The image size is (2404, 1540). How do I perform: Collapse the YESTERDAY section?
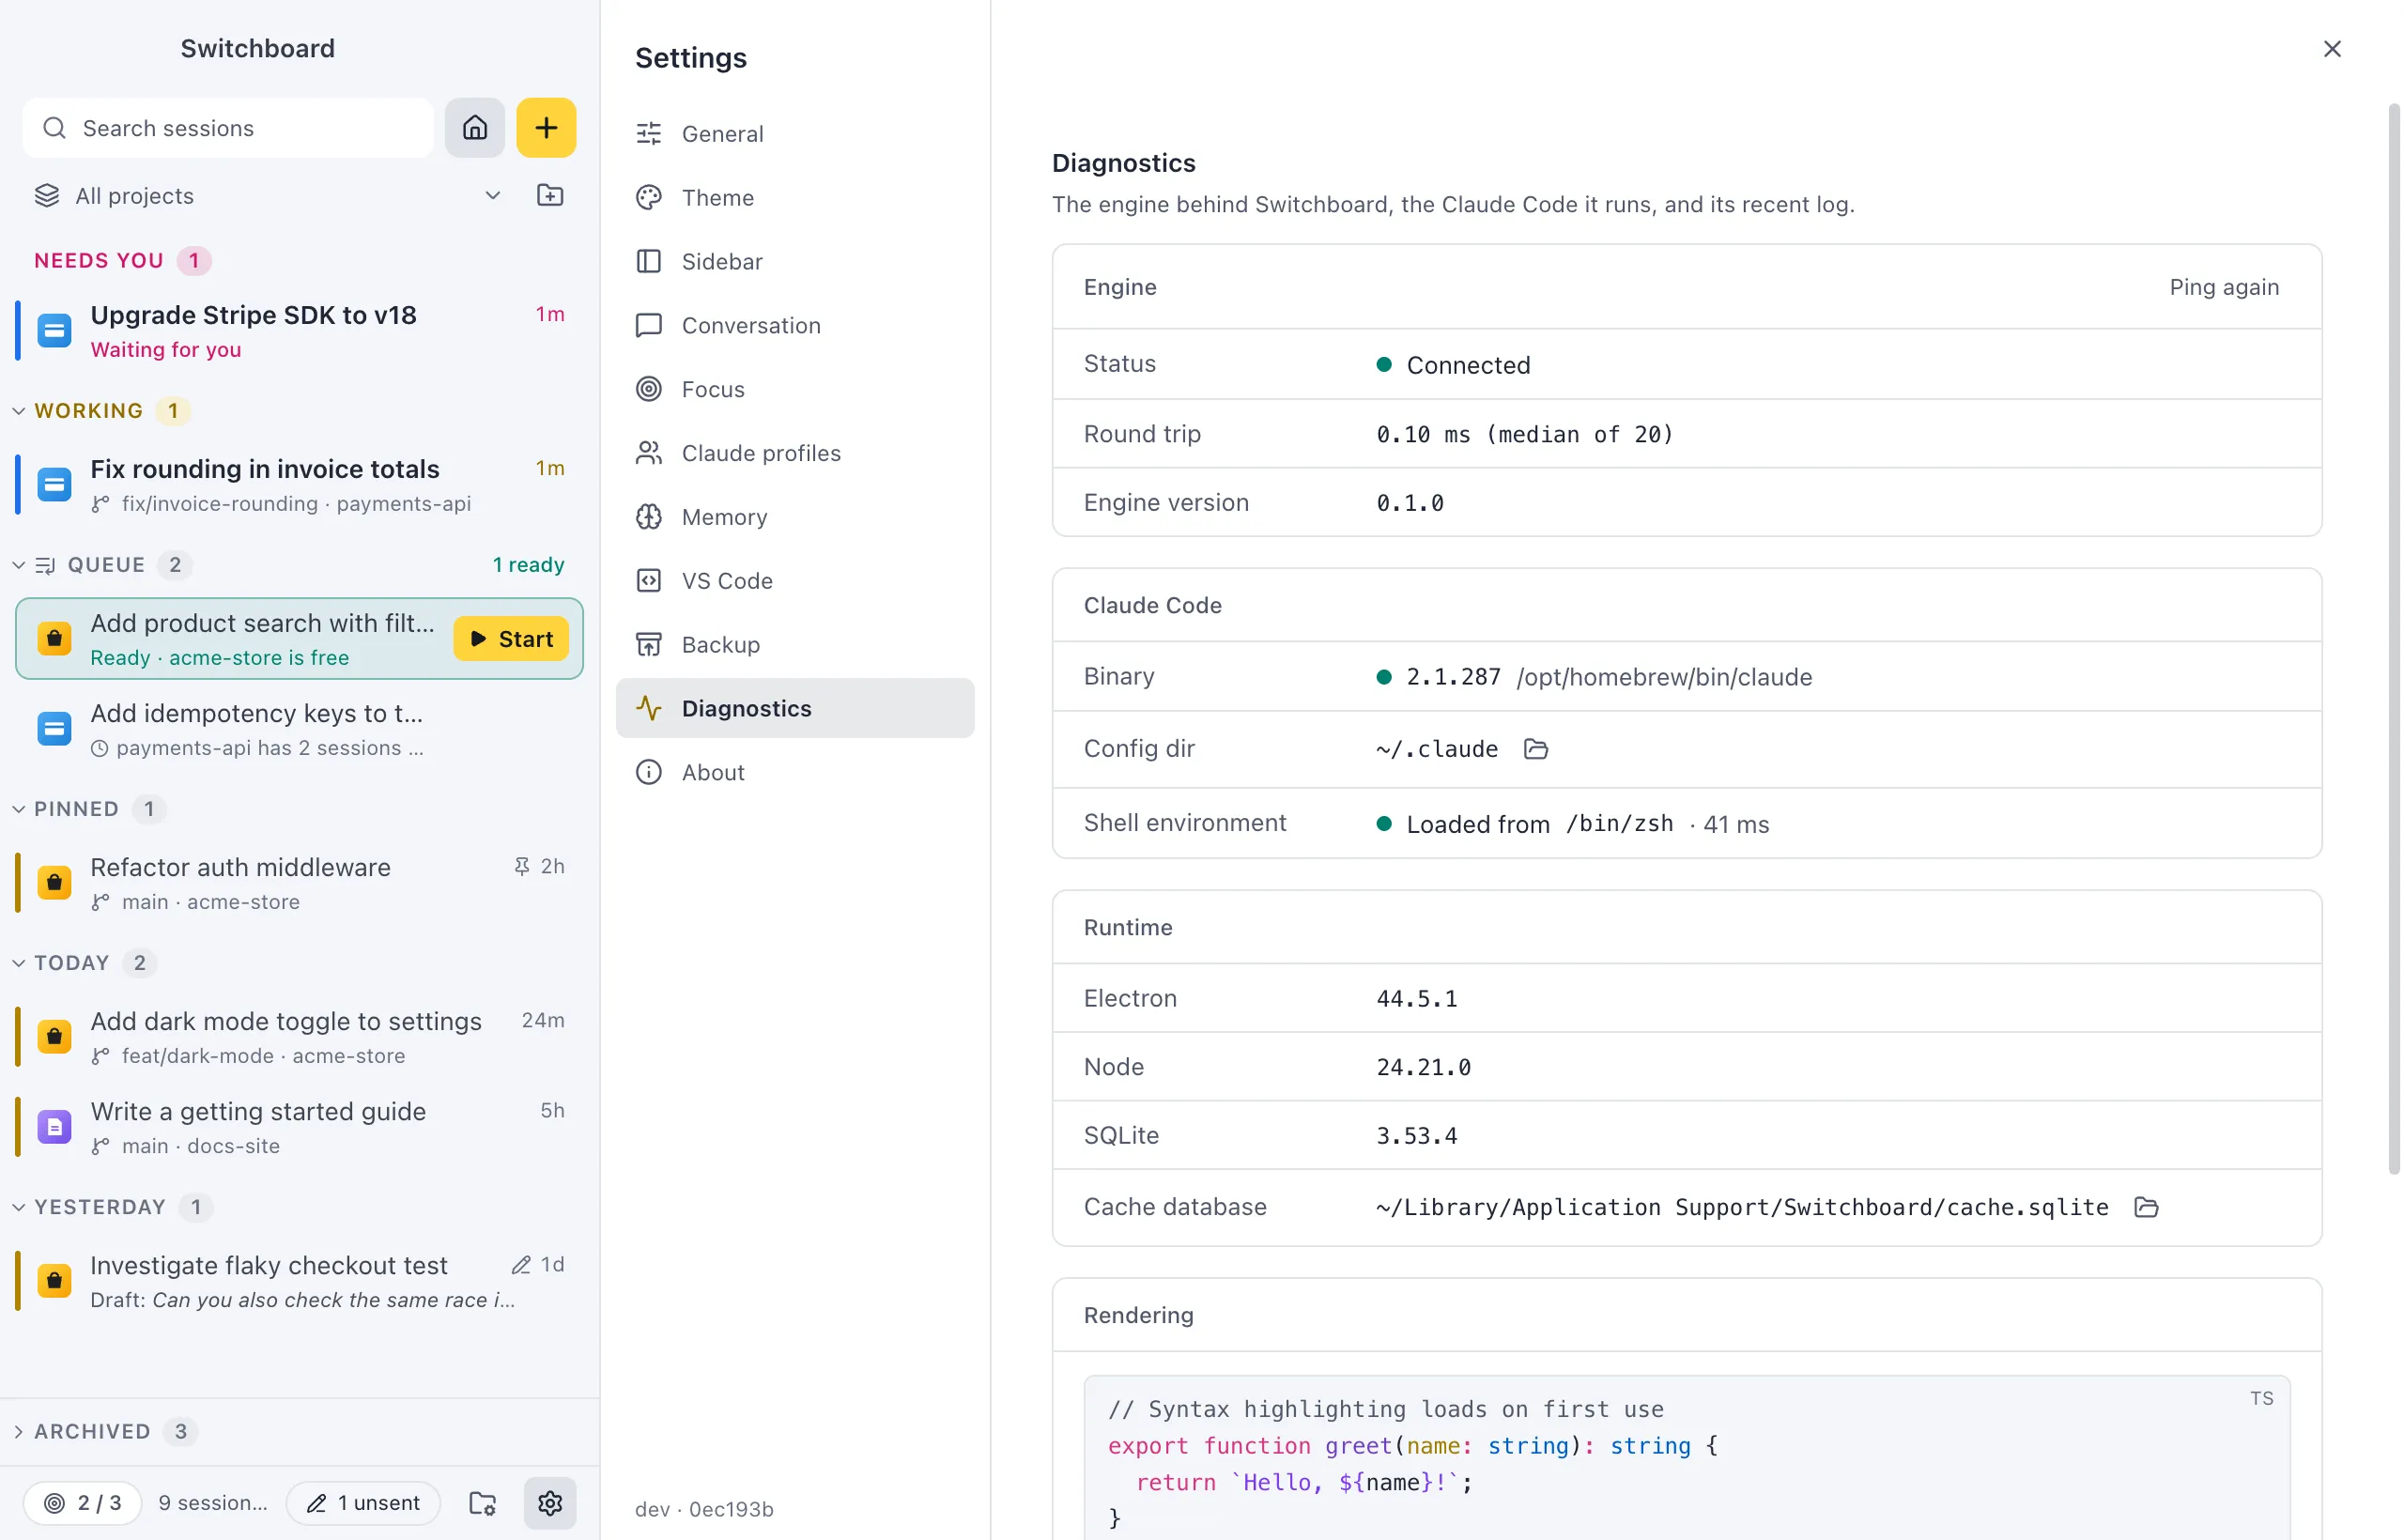click(x=18, y=1207)
